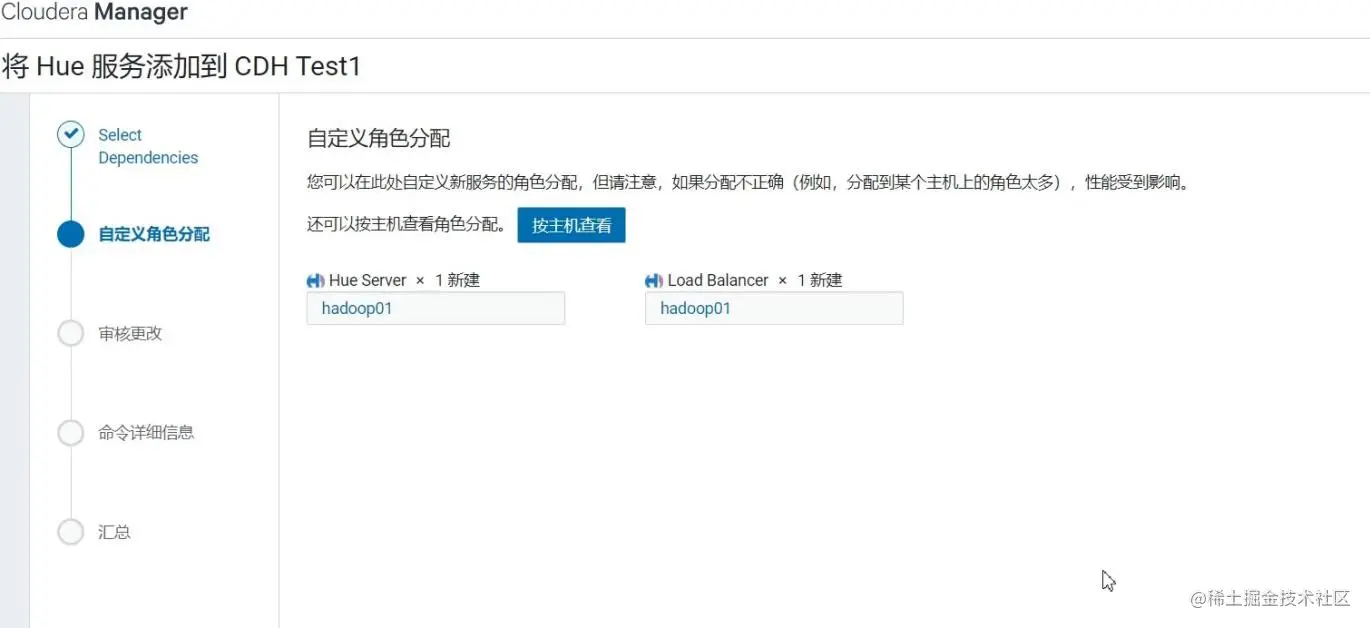Click the empty circle beside 汇总

(70, 532)
